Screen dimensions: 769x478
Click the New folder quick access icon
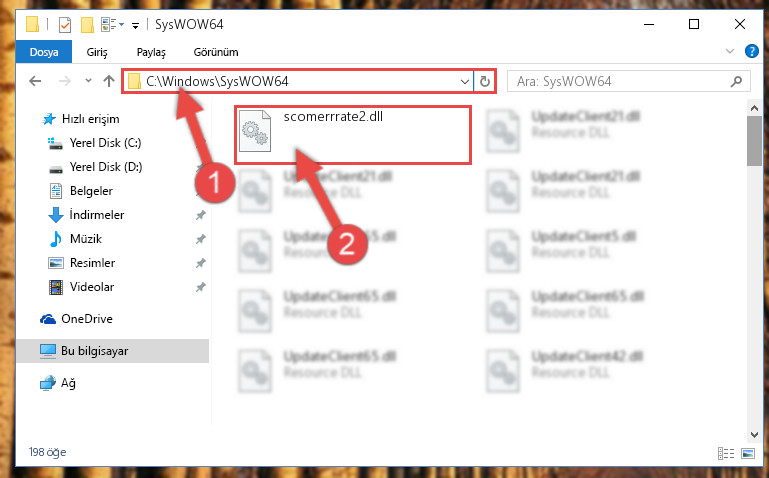coord(87,24)
